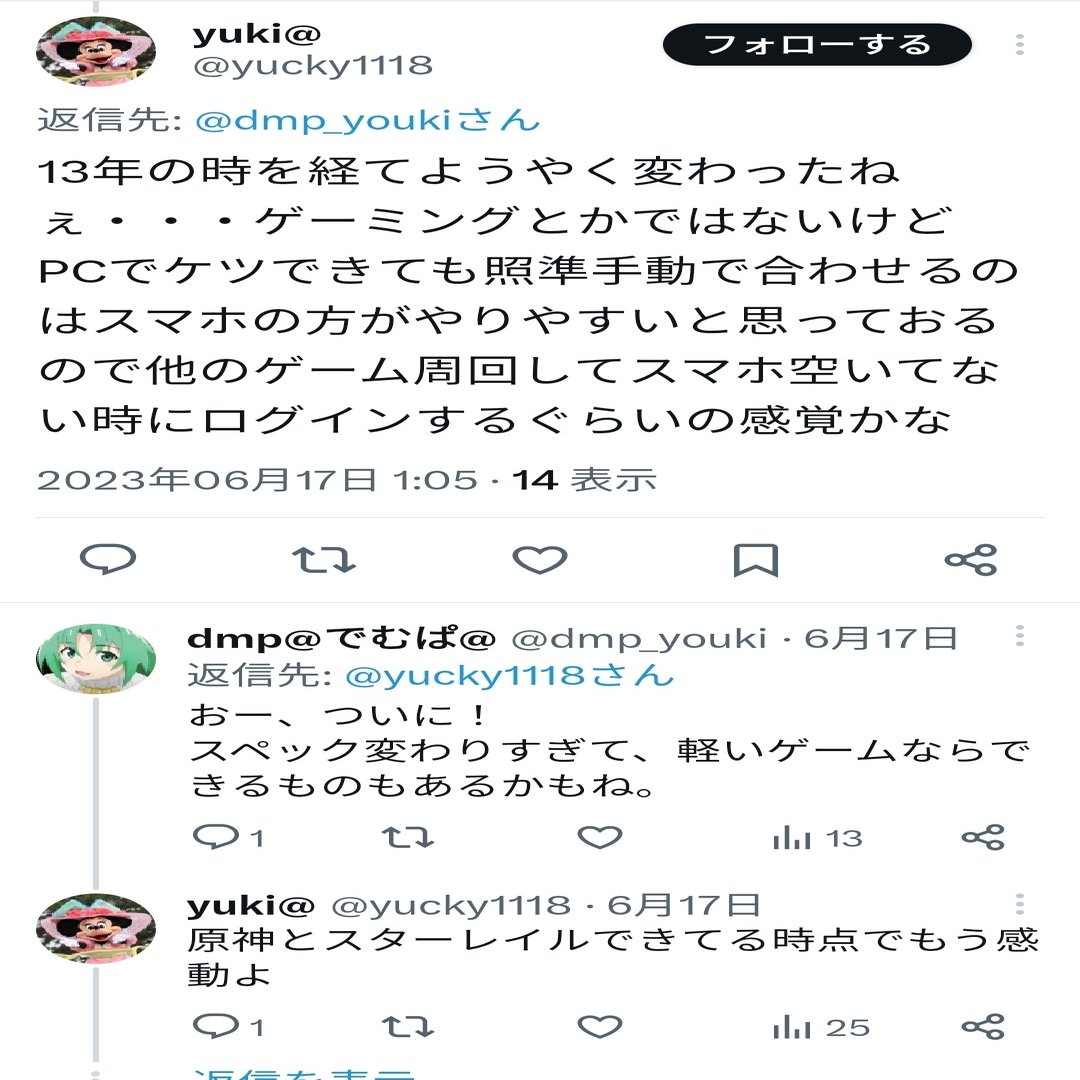
Task: Open more options for main tweet
Action: (1020, 44)
